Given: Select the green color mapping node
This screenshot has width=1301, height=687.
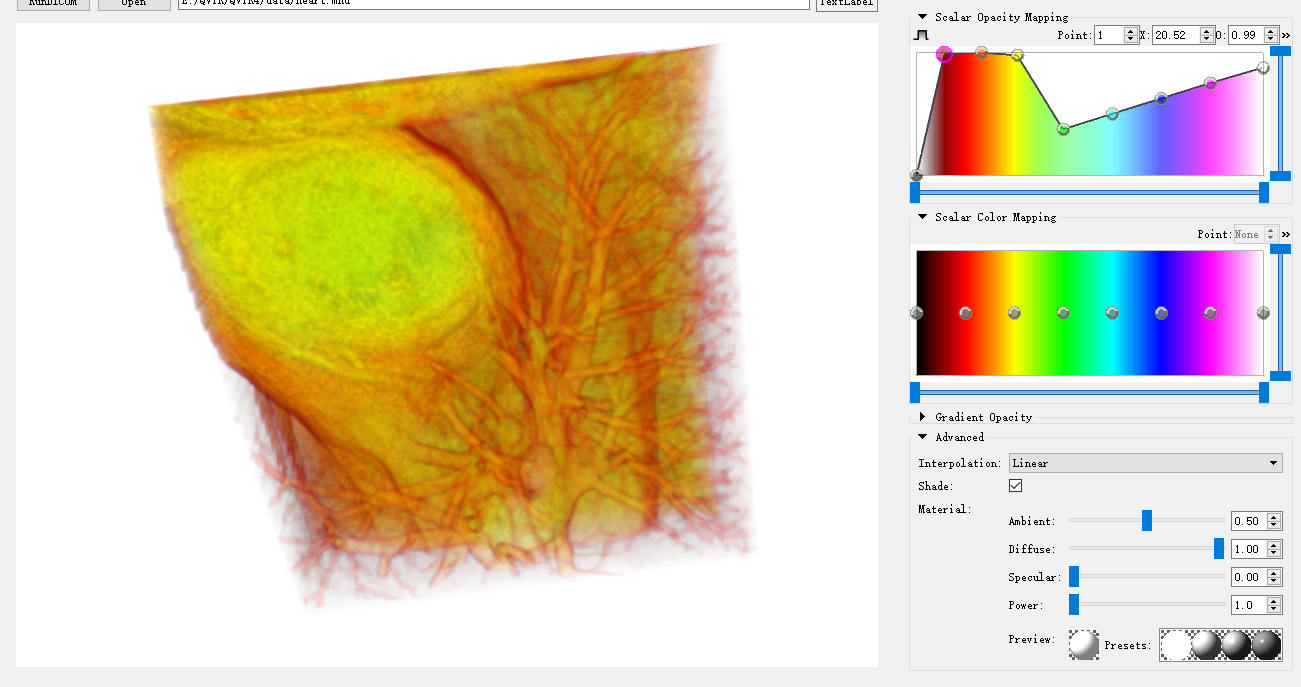Looking at the screenshot, I should (x=1063, y=313).
